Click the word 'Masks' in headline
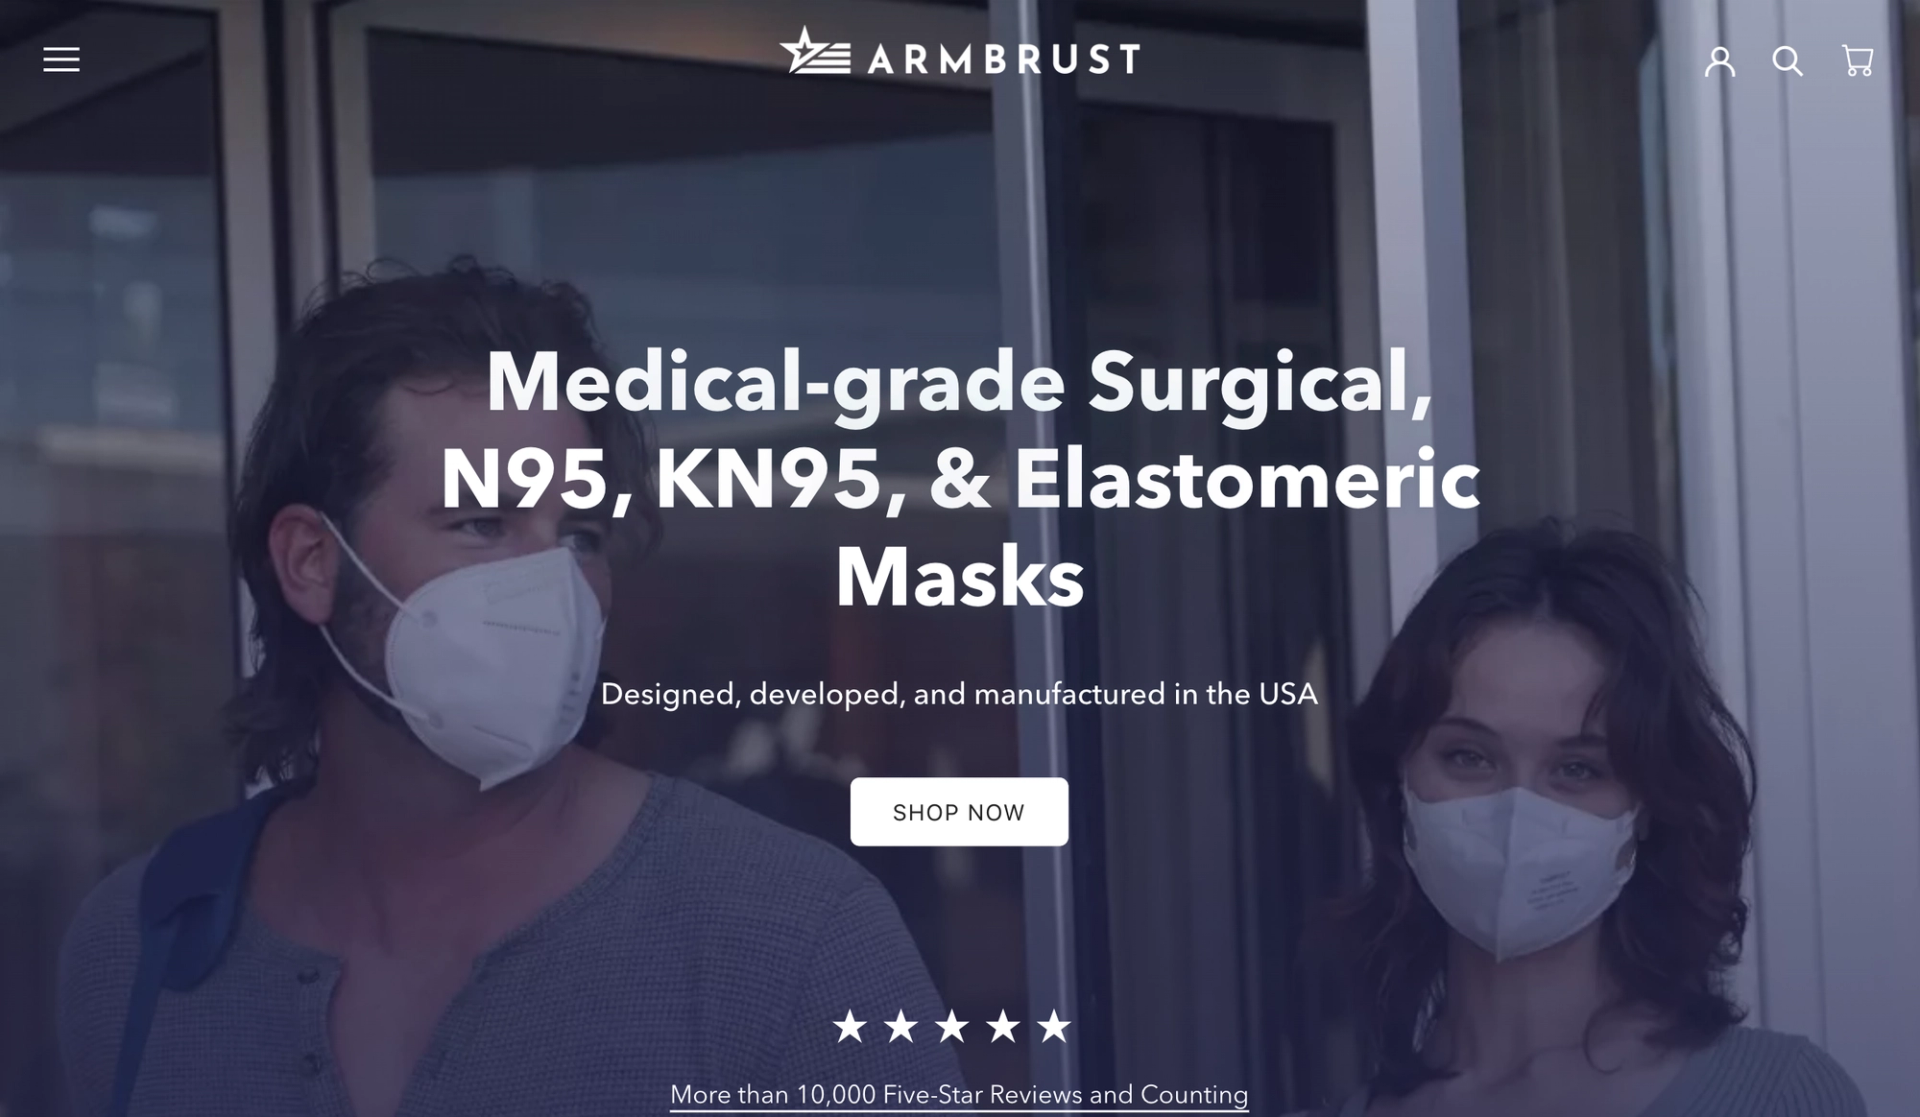This screenshot has width=1920, height=1117. (x=960, y=576)
